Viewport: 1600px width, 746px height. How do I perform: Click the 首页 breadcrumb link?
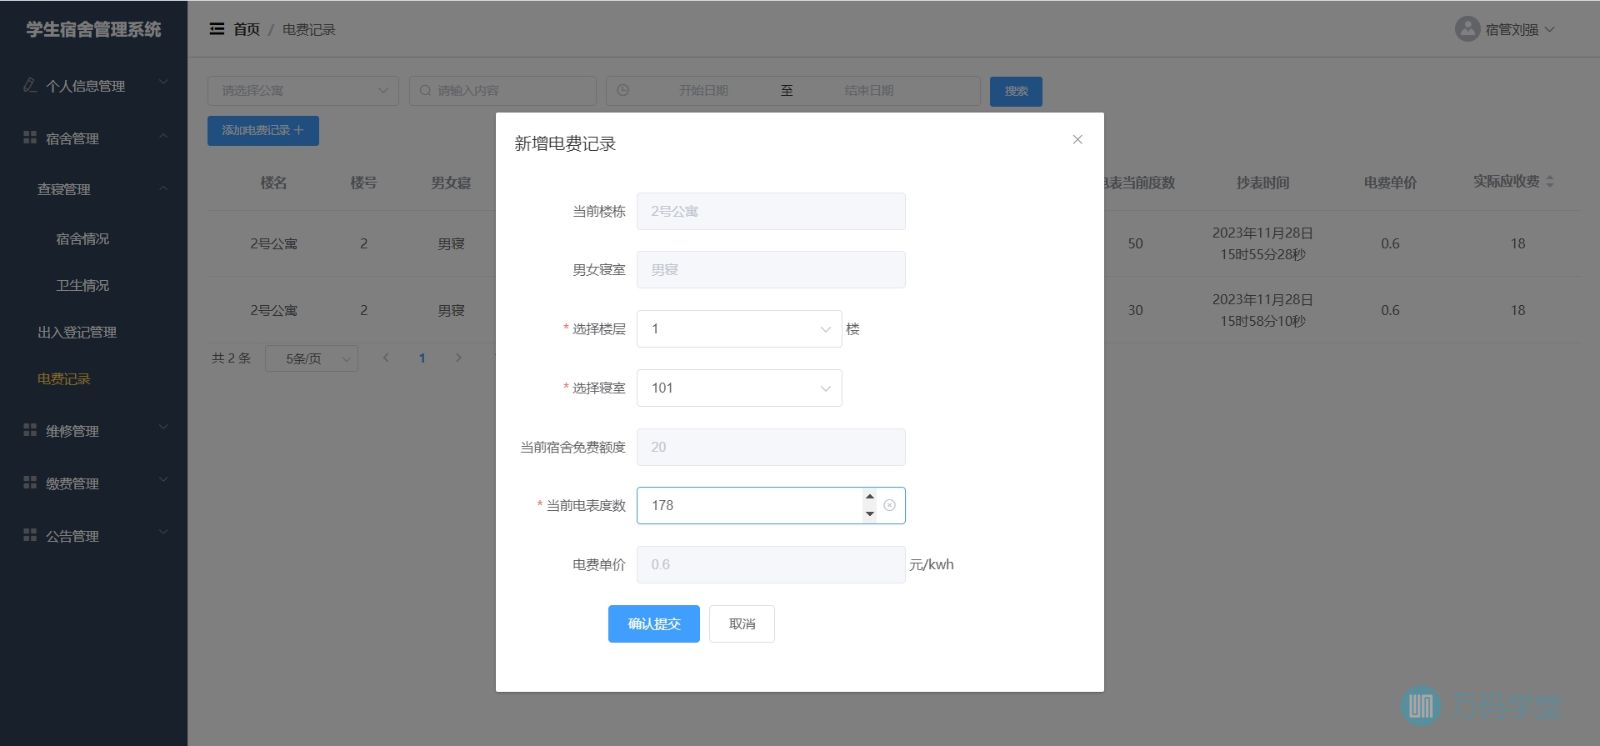click(x=246, y=29)
